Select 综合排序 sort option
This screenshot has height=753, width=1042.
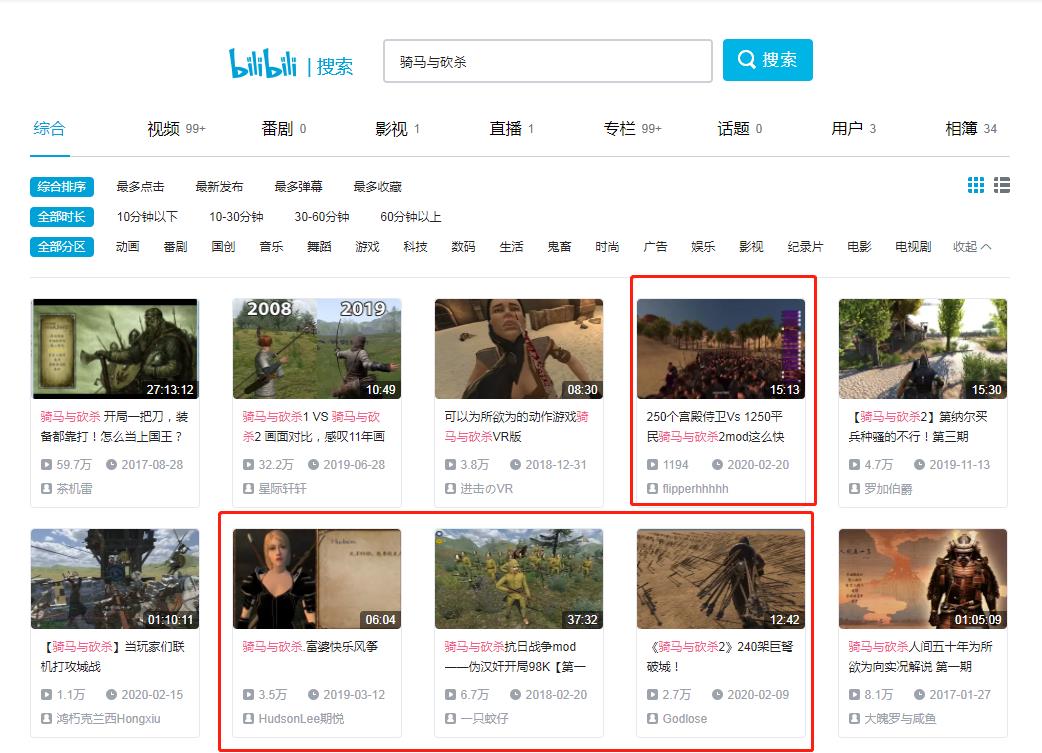[x=62, y=187]
